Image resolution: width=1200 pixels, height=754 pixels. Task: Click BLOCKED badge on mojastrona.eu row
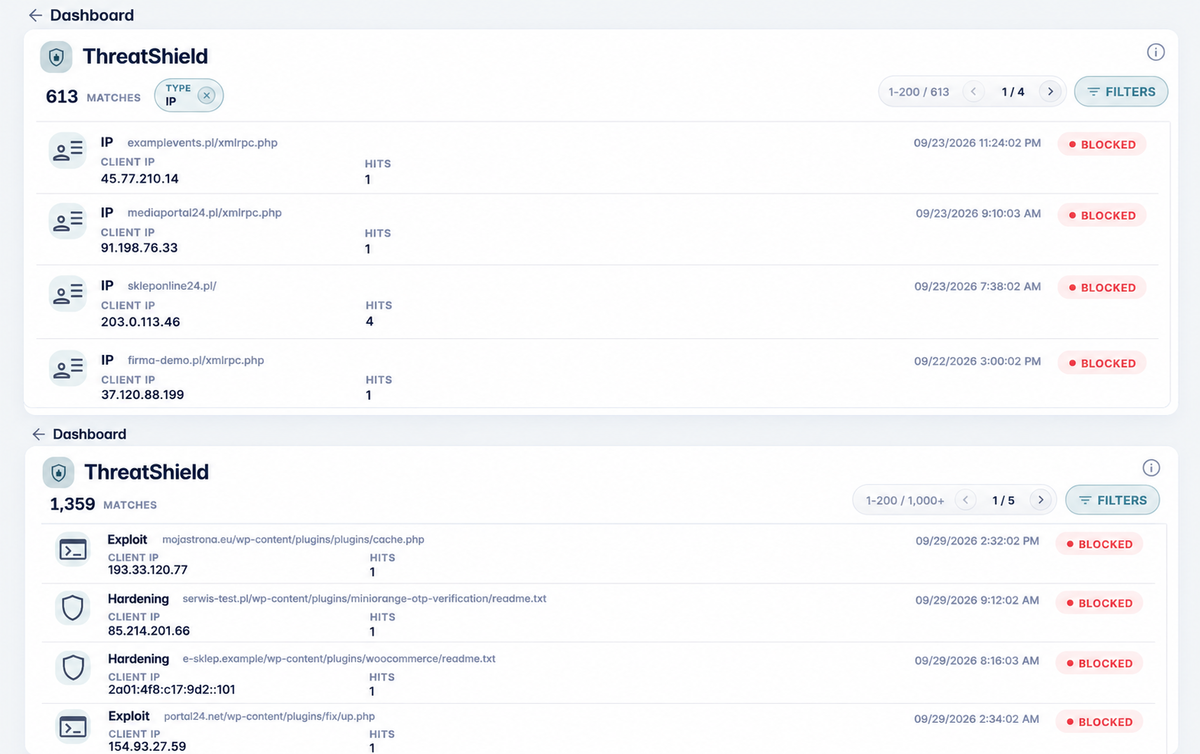point(1098,544)
